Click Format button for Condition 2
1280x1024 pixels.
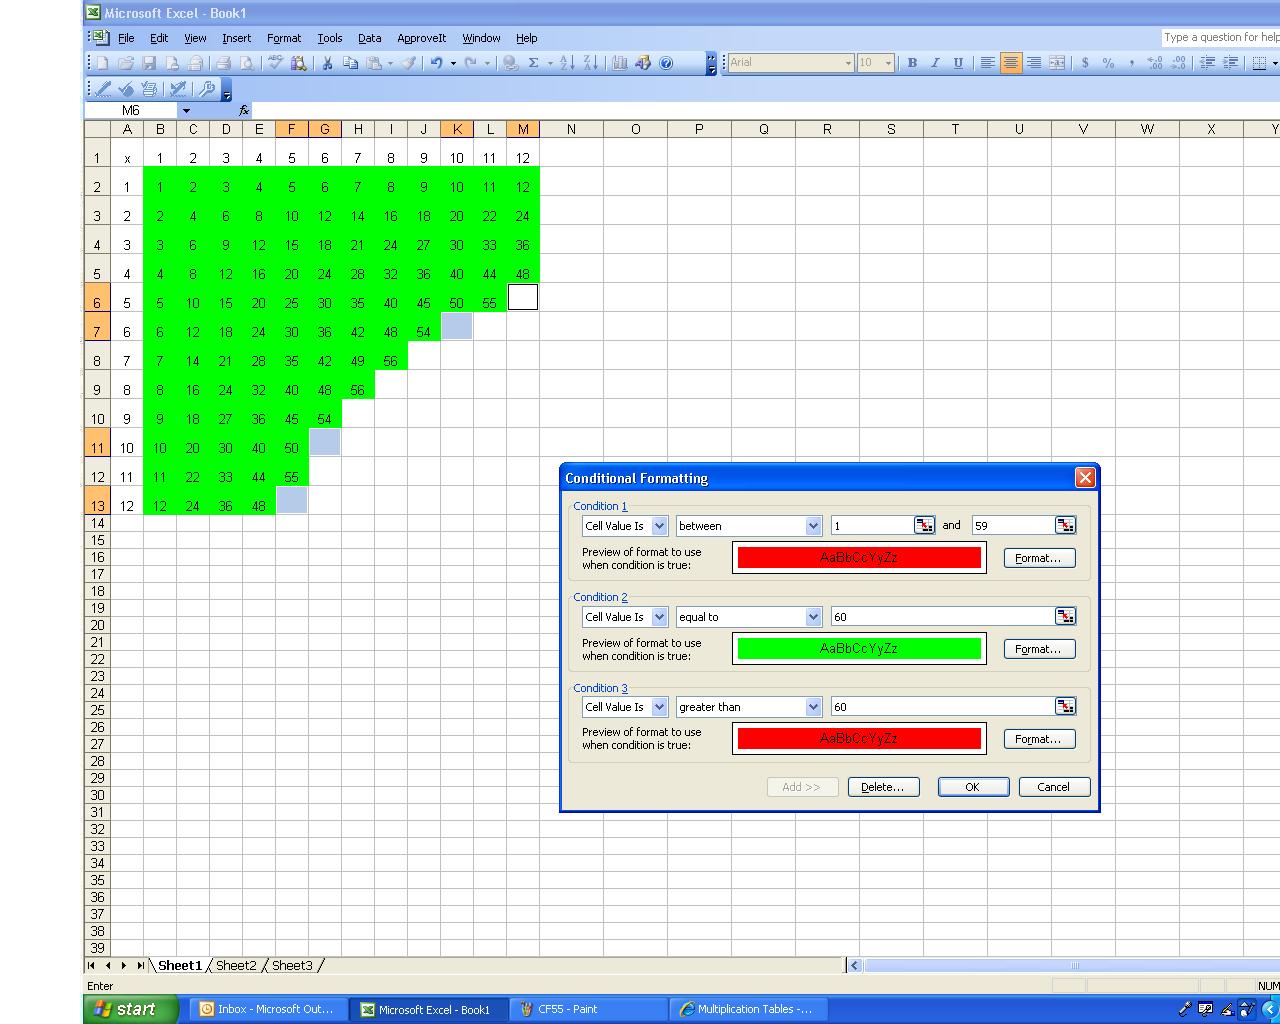pos(1039,649)
